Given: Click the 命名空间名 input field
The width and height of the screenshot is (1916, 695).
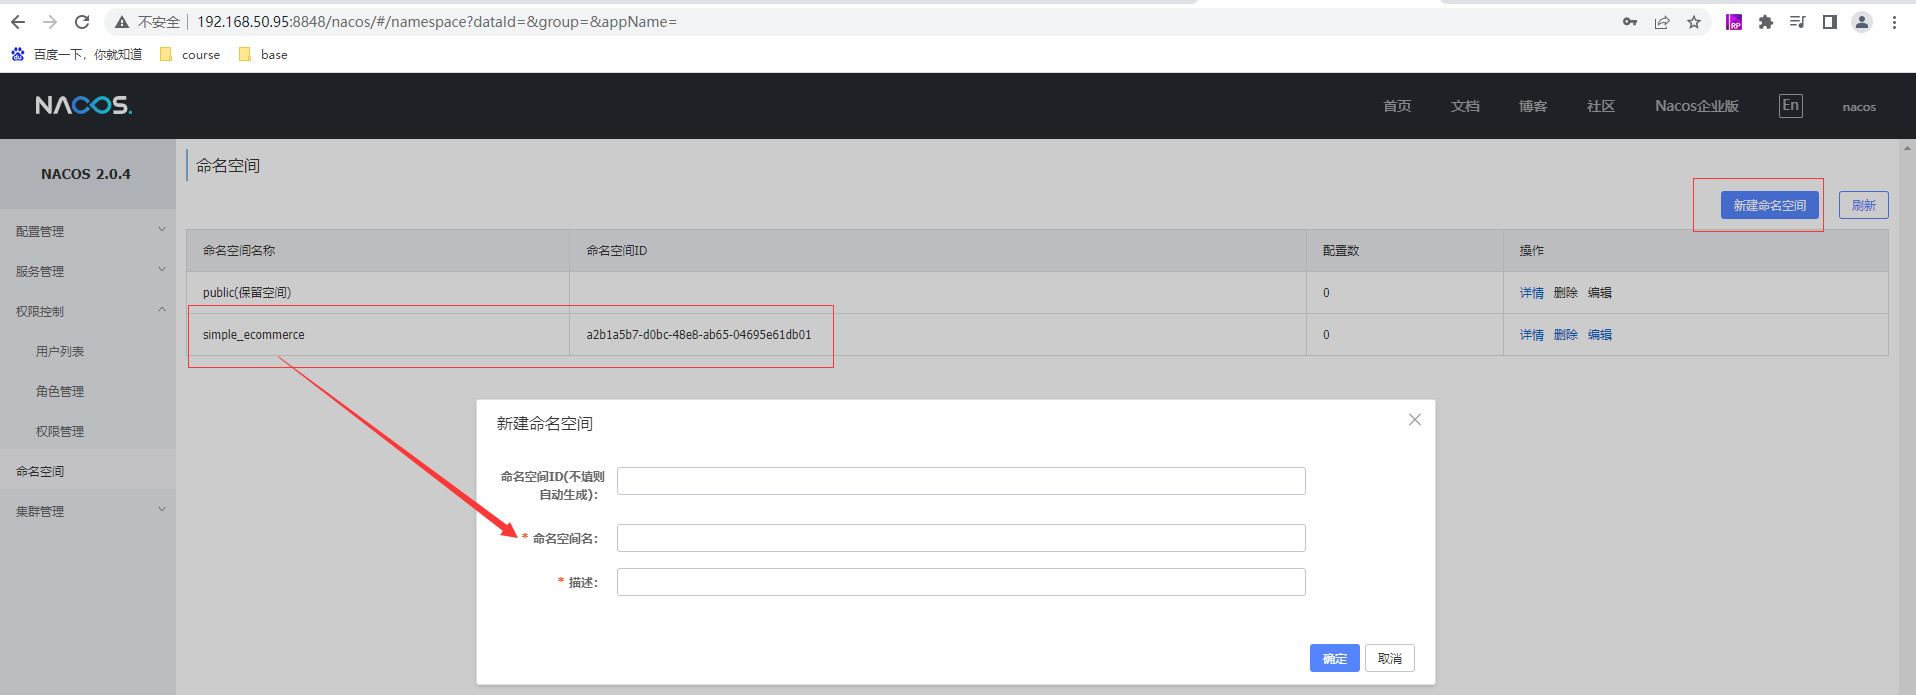Looking at the screenshot, I should click(x=960, y=538).
